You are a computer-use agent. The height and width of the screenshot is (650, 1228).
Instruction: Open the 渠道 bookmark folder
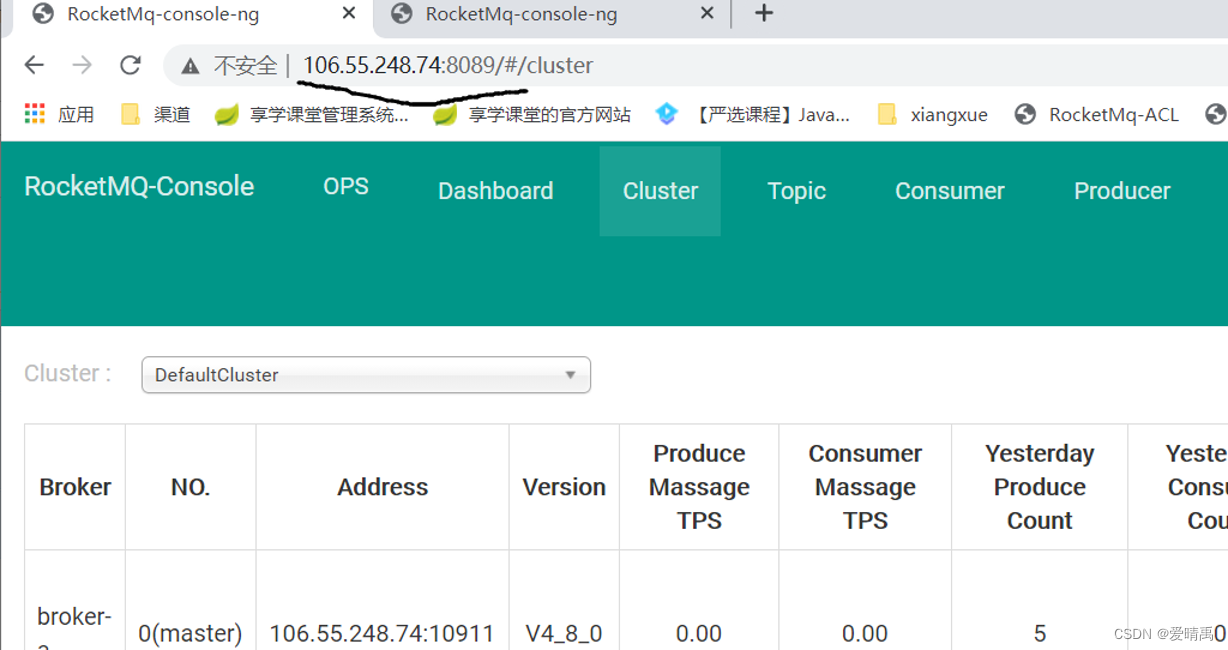point(156,114)
